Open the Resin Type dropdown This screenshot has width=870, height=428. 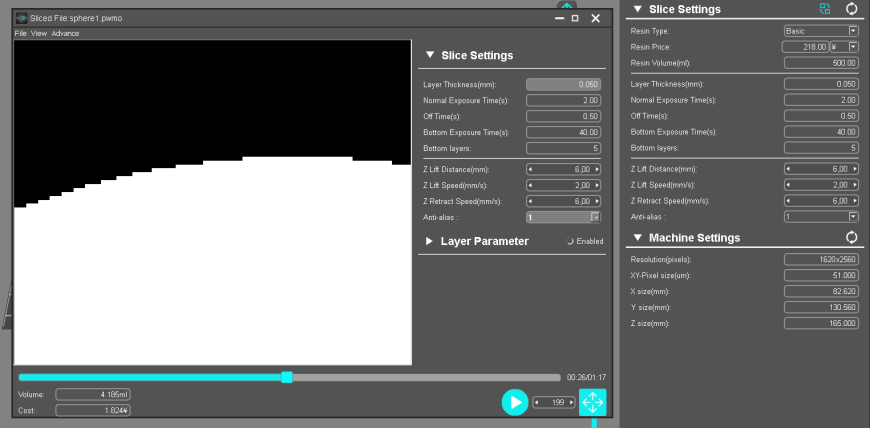(853, 31)
